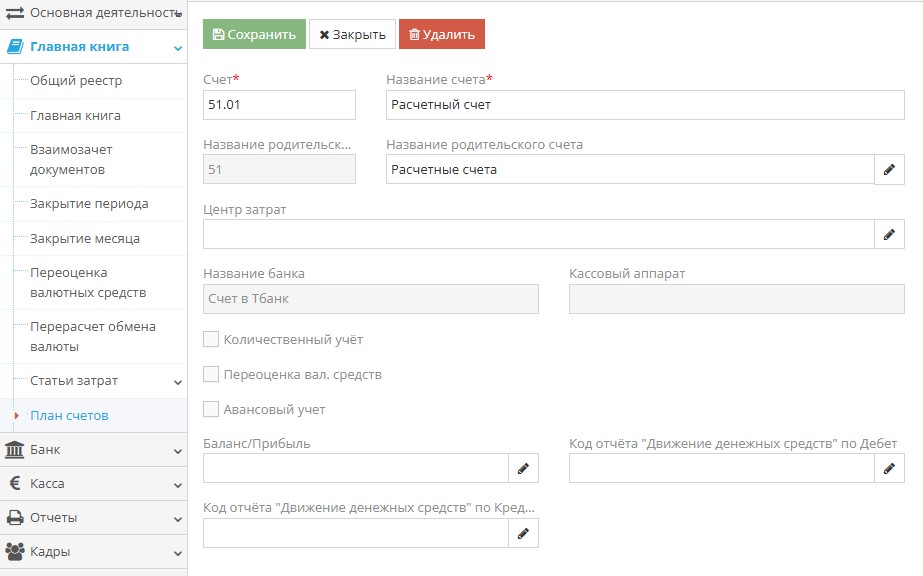Click pencil icon for cash flow Дебет code
Screen dimensions: 923x576
click(889, 468)
